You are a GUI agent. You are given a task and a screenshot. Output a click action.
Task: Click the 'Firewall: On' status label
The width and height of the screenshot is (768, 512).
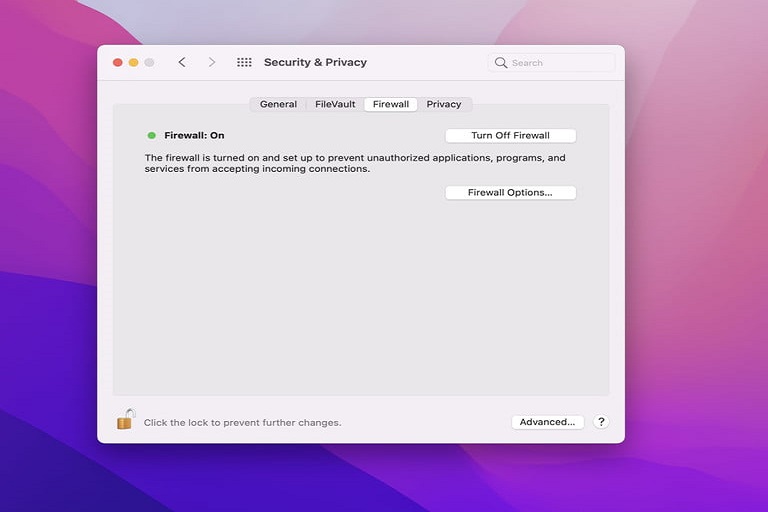point(194,135)
